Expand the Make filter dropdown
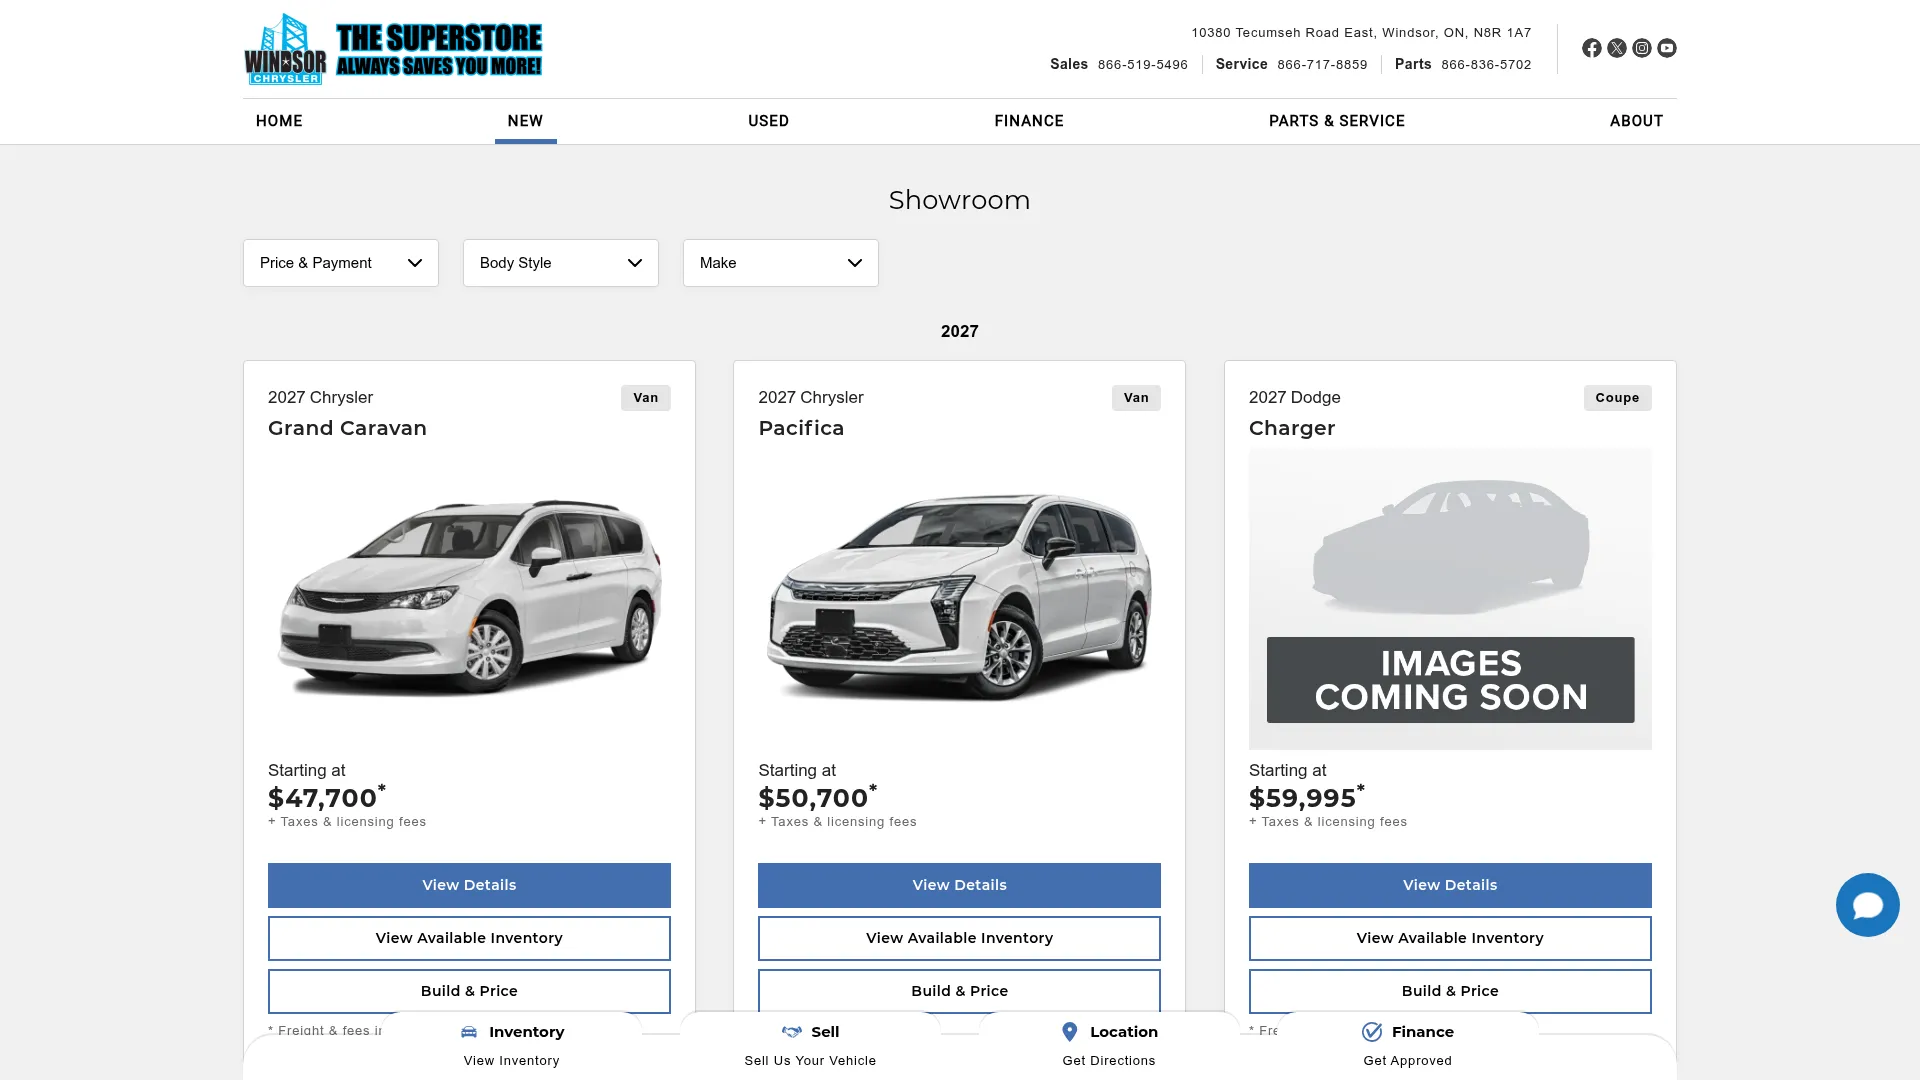Viewport: 1920px width, 1080px height. (781, 263)
